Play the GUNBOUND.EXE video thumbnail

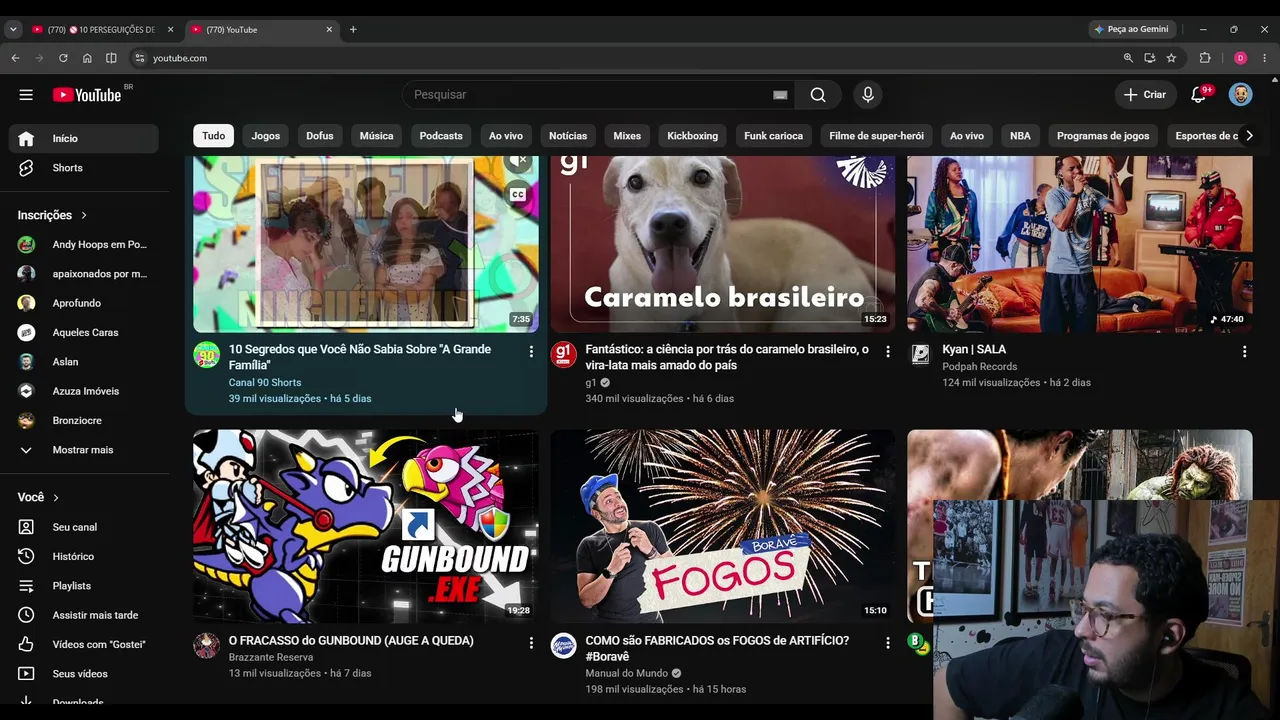pos(366,527)
